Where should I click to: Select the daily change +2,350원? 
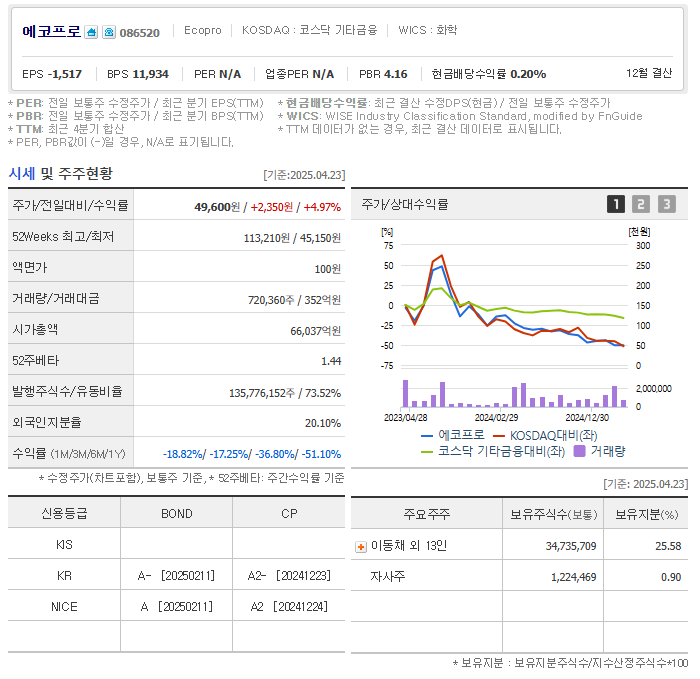click(x=272, y=207)
